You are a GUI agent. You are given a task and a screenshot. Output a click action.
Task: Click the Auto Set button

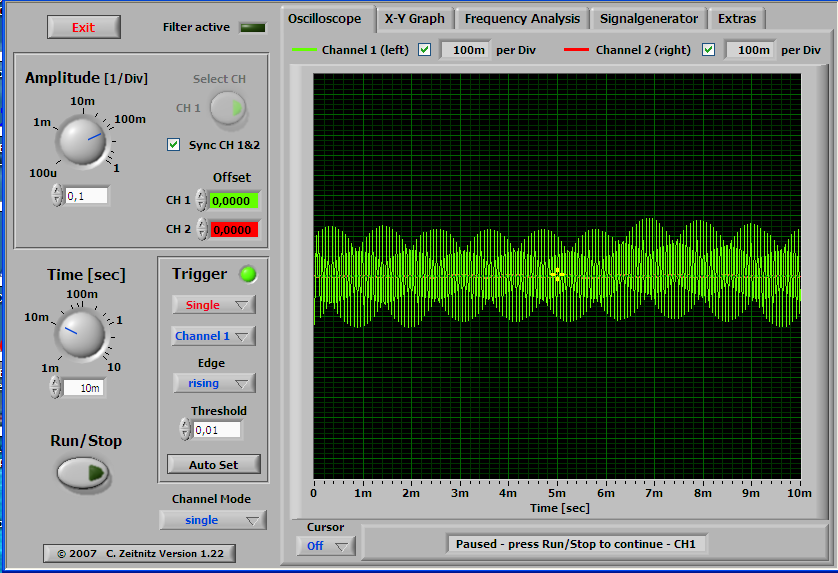tap(212, 464)
